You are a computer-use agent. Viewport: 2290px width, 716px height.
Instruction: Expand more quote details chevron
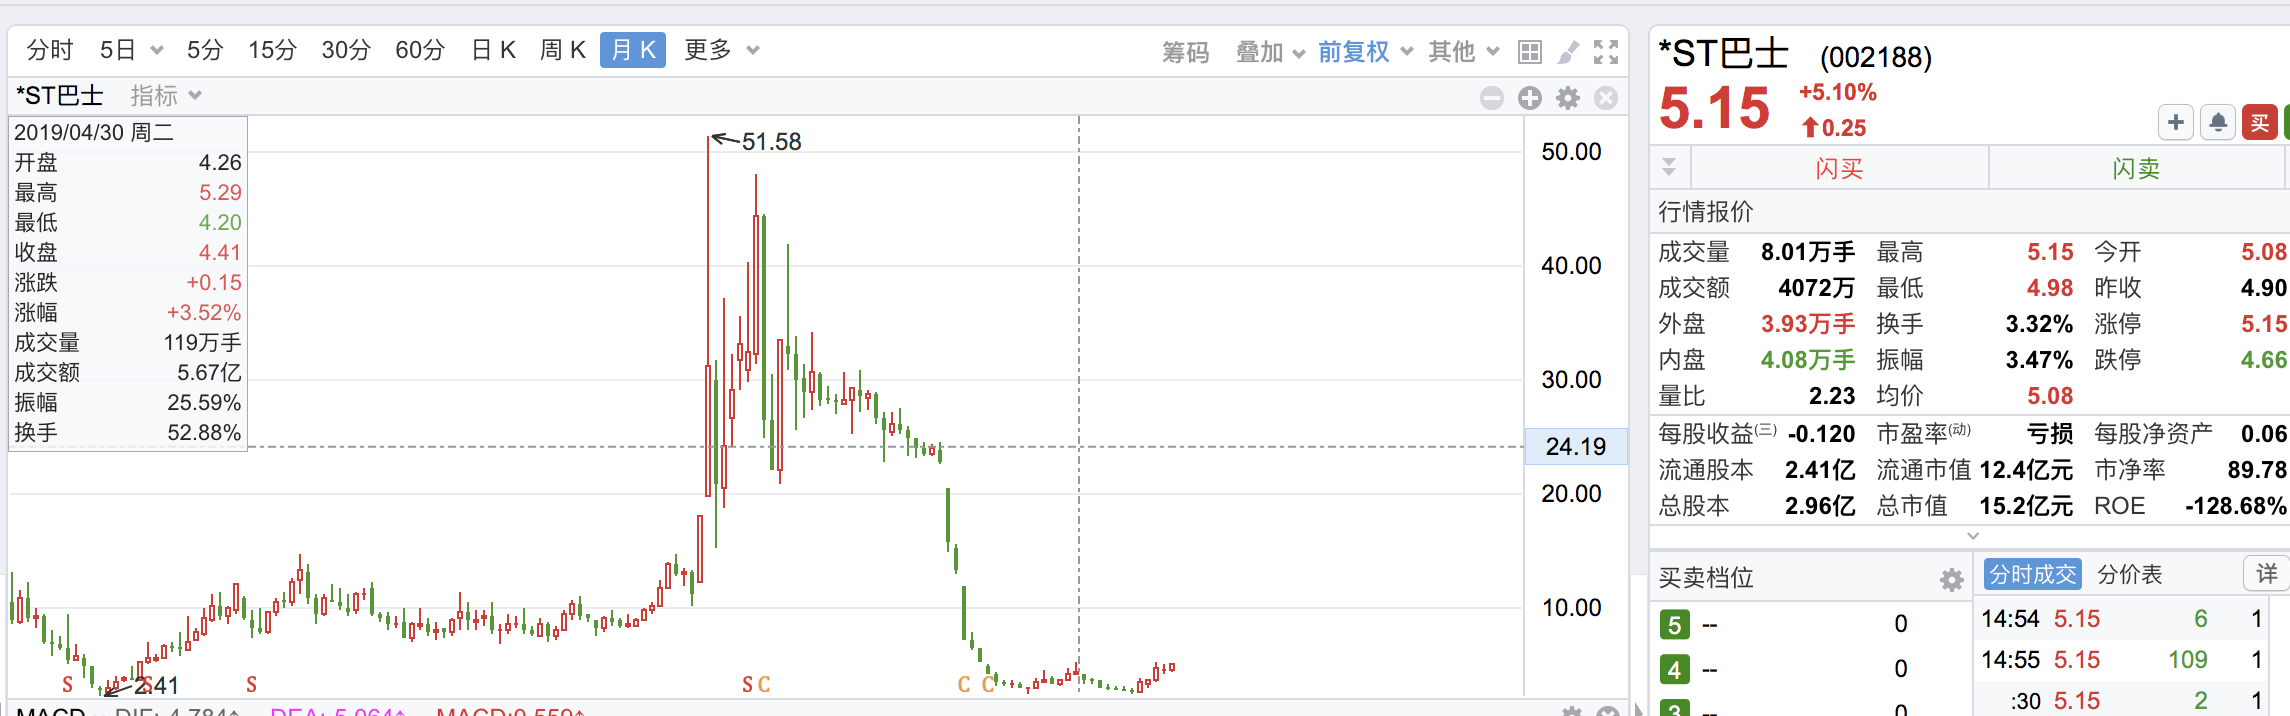pos(1973,536)
